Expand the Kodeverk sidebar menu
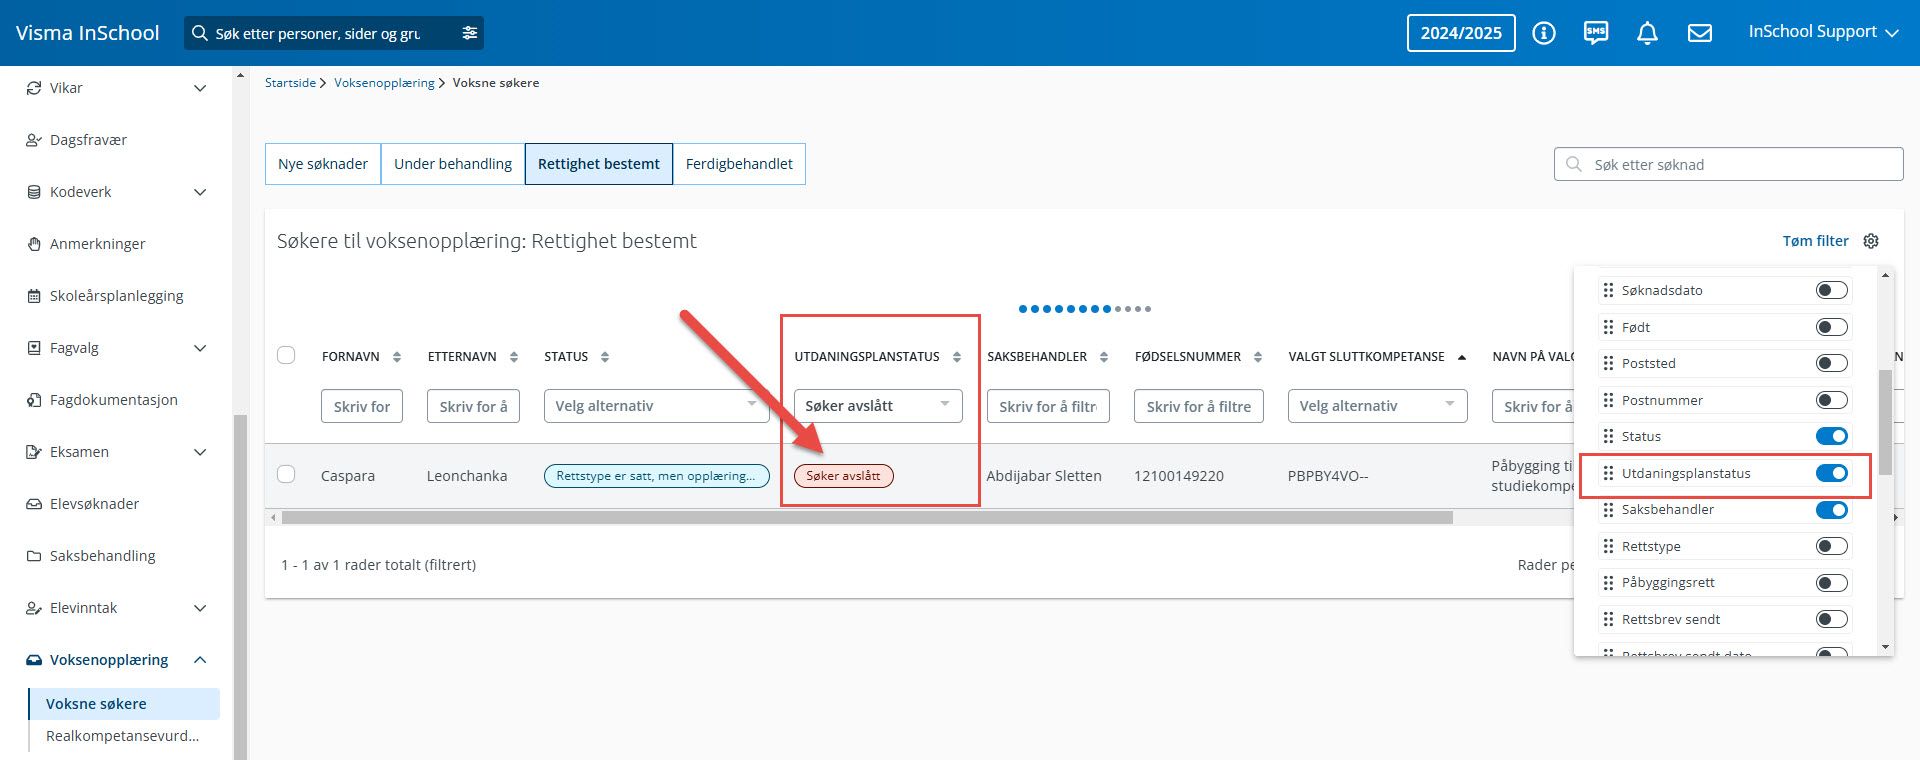 click(x=200, y=192)
